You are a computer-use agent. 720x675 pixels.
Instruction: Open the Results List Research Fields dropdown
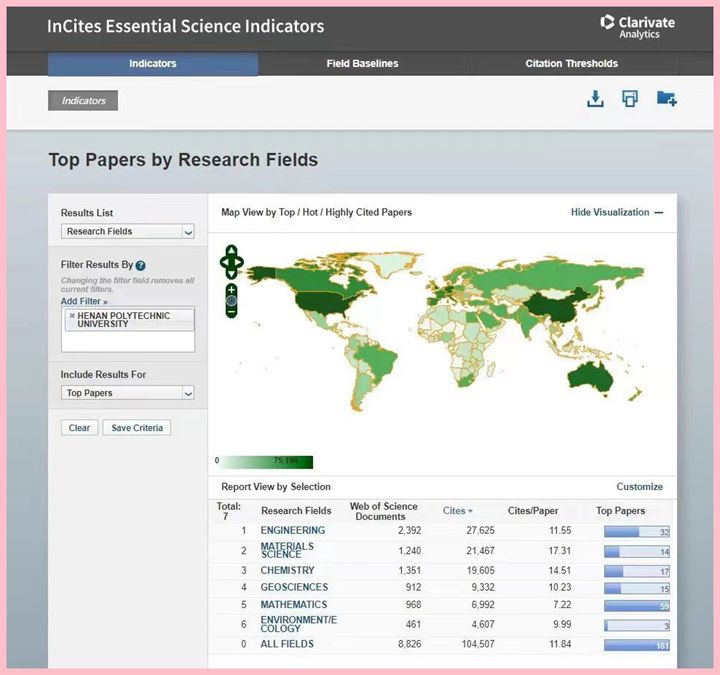pos(128,231)
